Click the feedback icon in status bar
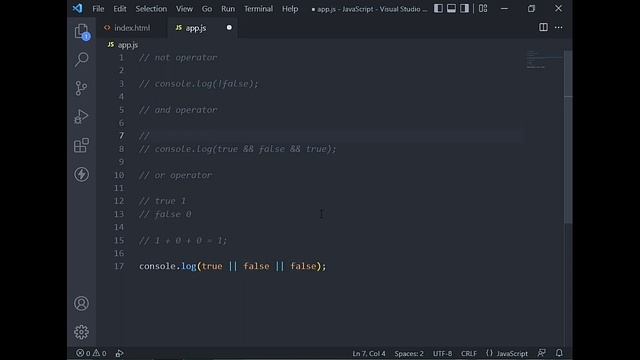 click(542, 353)
